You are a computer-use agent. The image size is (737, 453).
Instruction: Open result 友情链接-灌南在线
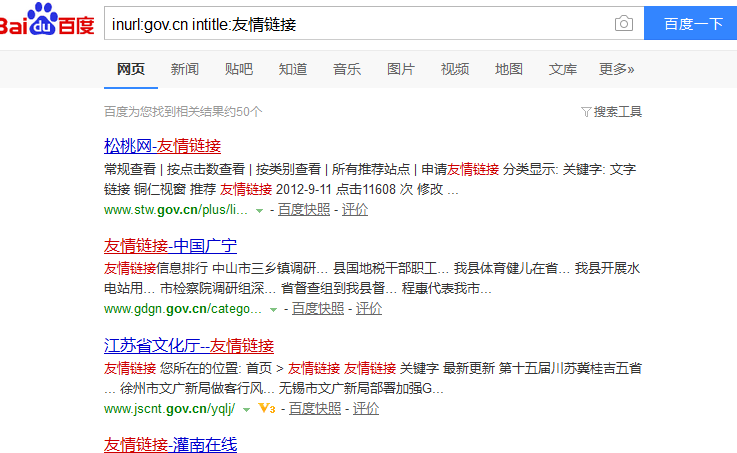(x=170, y=444)
